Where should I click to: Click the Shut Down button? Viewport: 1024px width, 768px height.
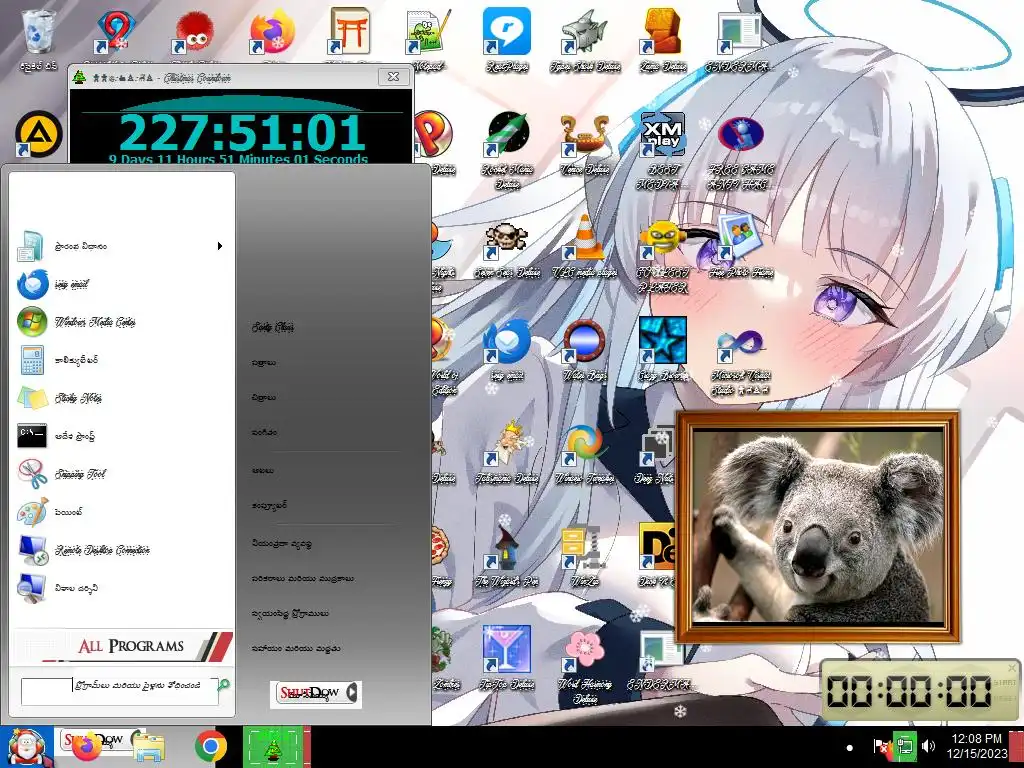point(308,693)
